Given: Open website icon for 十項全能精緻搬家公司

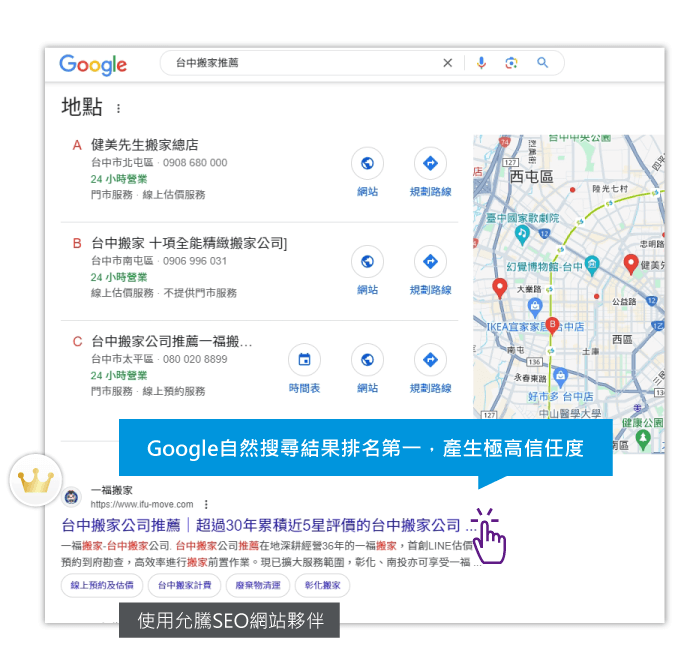Looking at the screenshot, I should coord(367,262).
